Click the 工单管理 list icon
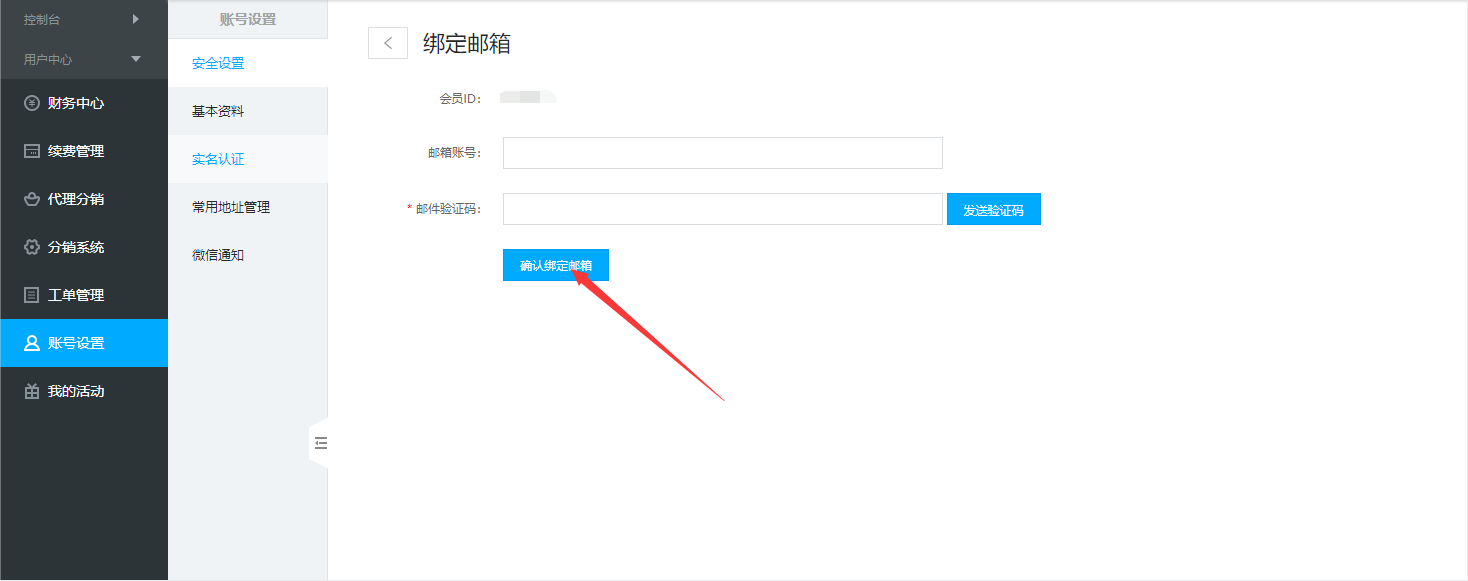Viewport: 1468px width, 581px height. coord(32,295)
